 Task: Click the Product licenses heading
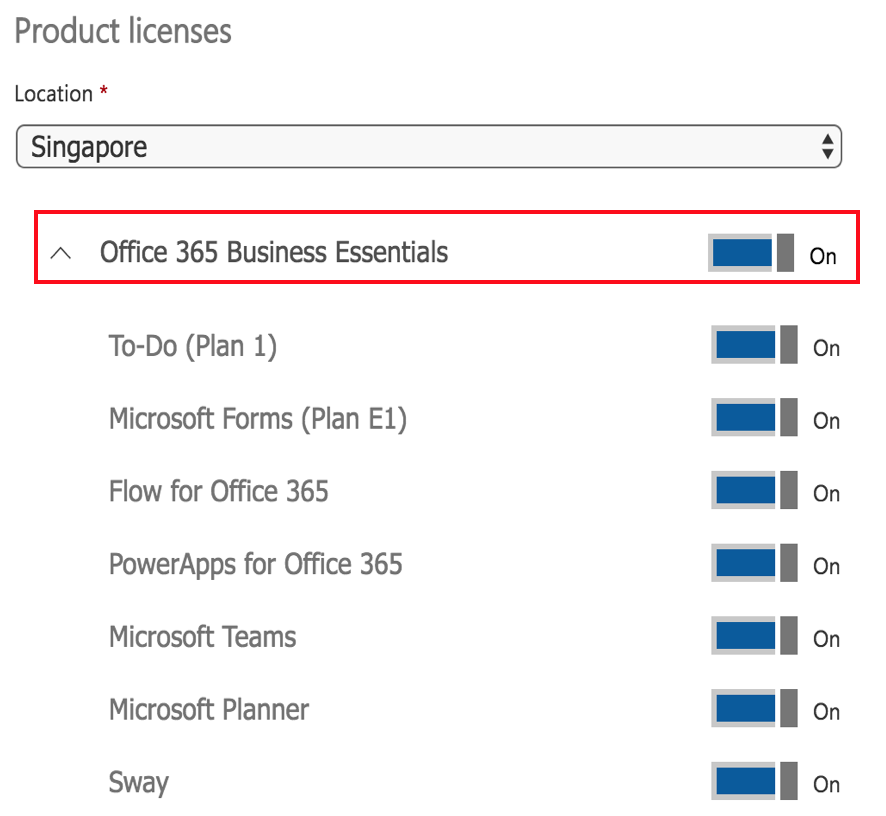click(123, 31)
